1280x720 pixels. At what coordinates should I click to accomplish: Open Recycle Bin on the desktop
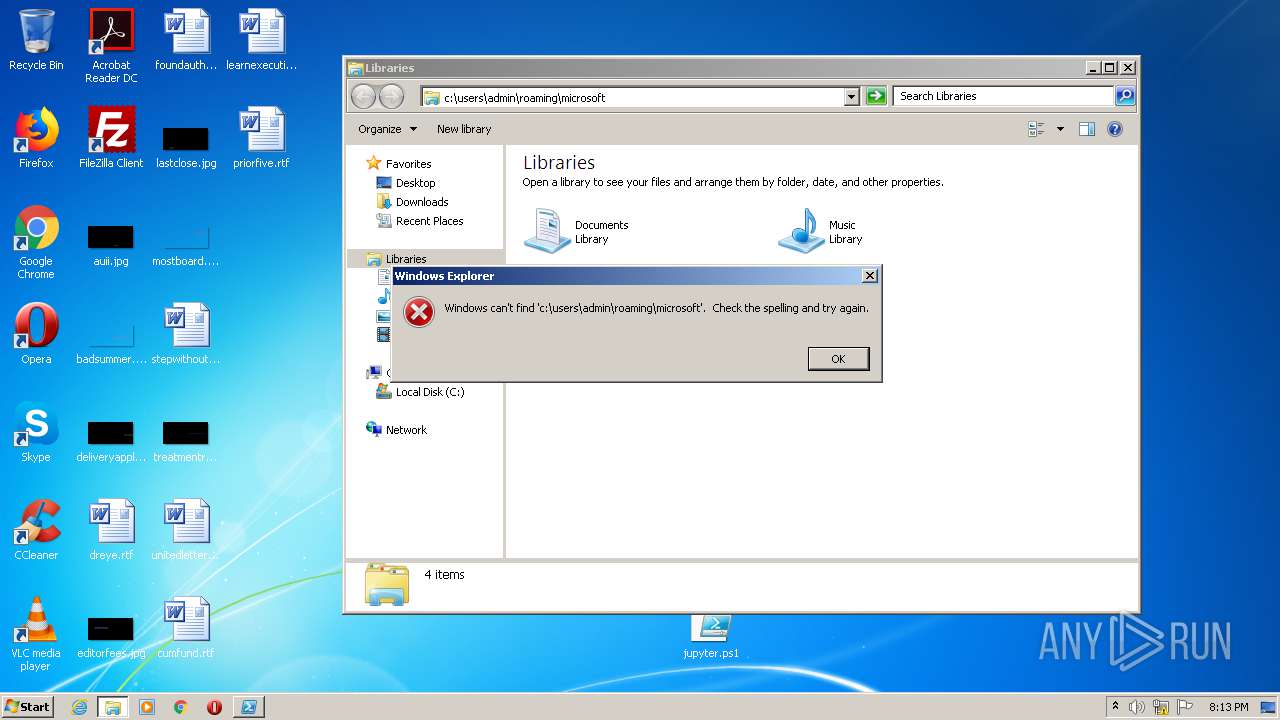[36, 40]
